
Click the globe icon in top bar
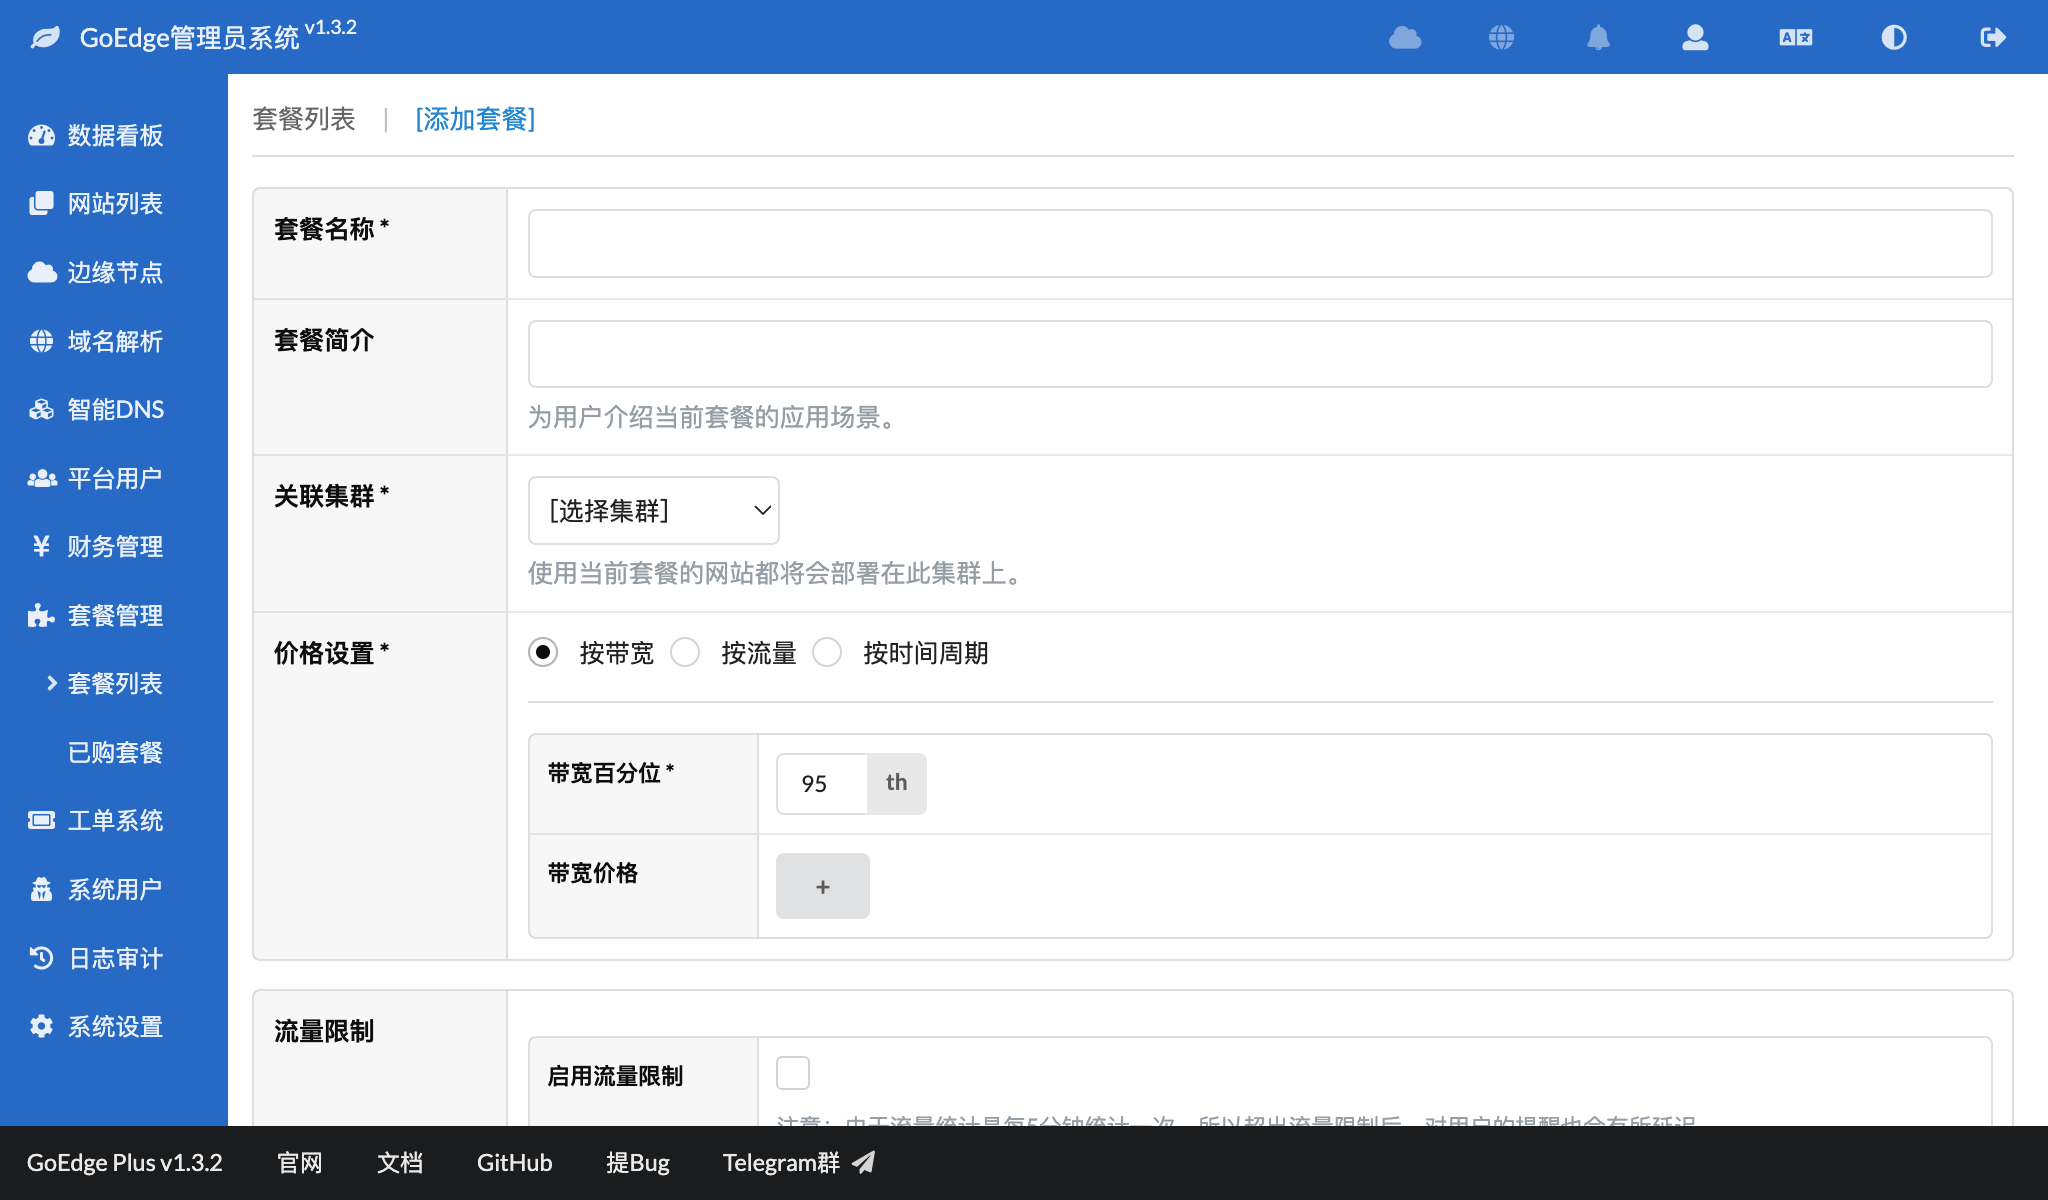click(x=1501, y=38)
